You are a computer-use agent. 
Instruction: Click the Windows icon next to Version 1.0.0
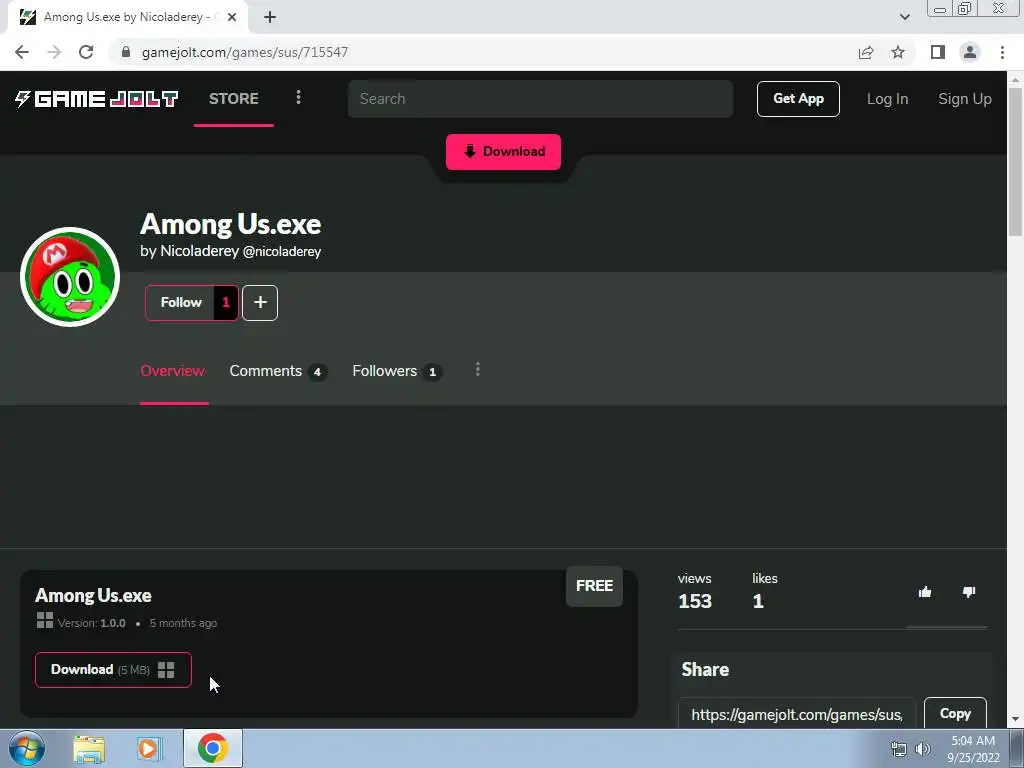44,620
